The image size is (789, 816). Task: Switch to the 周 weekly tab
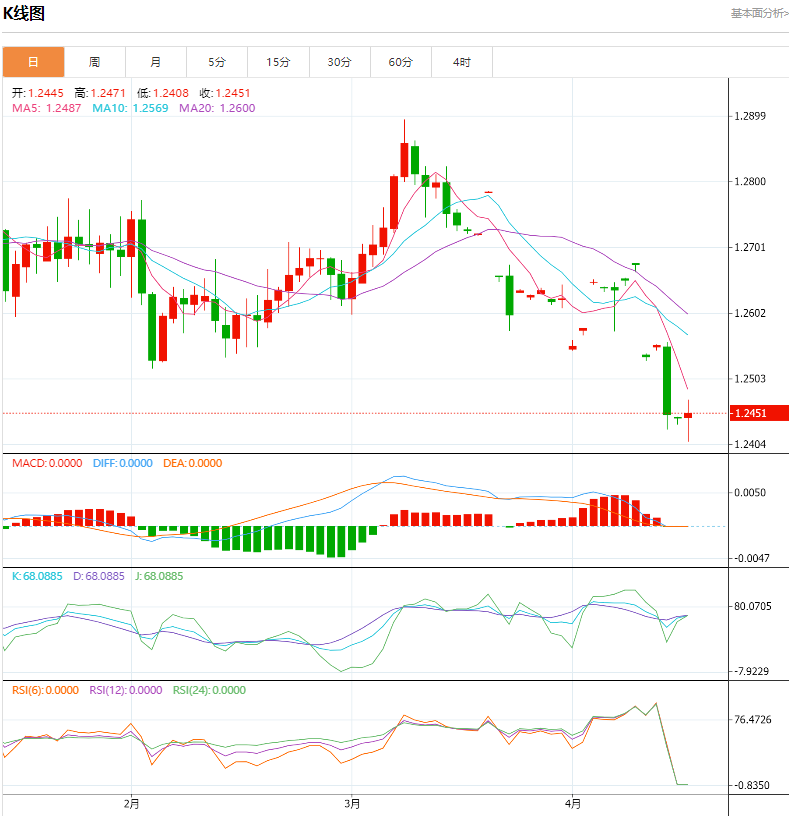click(94, 62)
